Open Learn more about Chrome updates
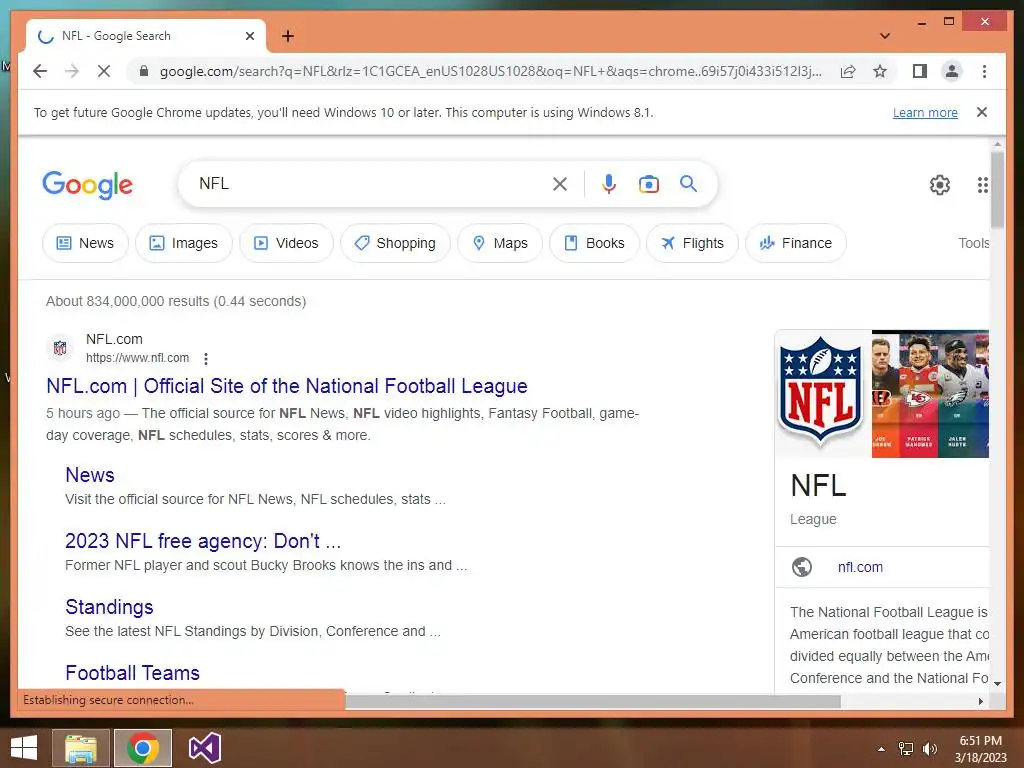 pos(925,112)
